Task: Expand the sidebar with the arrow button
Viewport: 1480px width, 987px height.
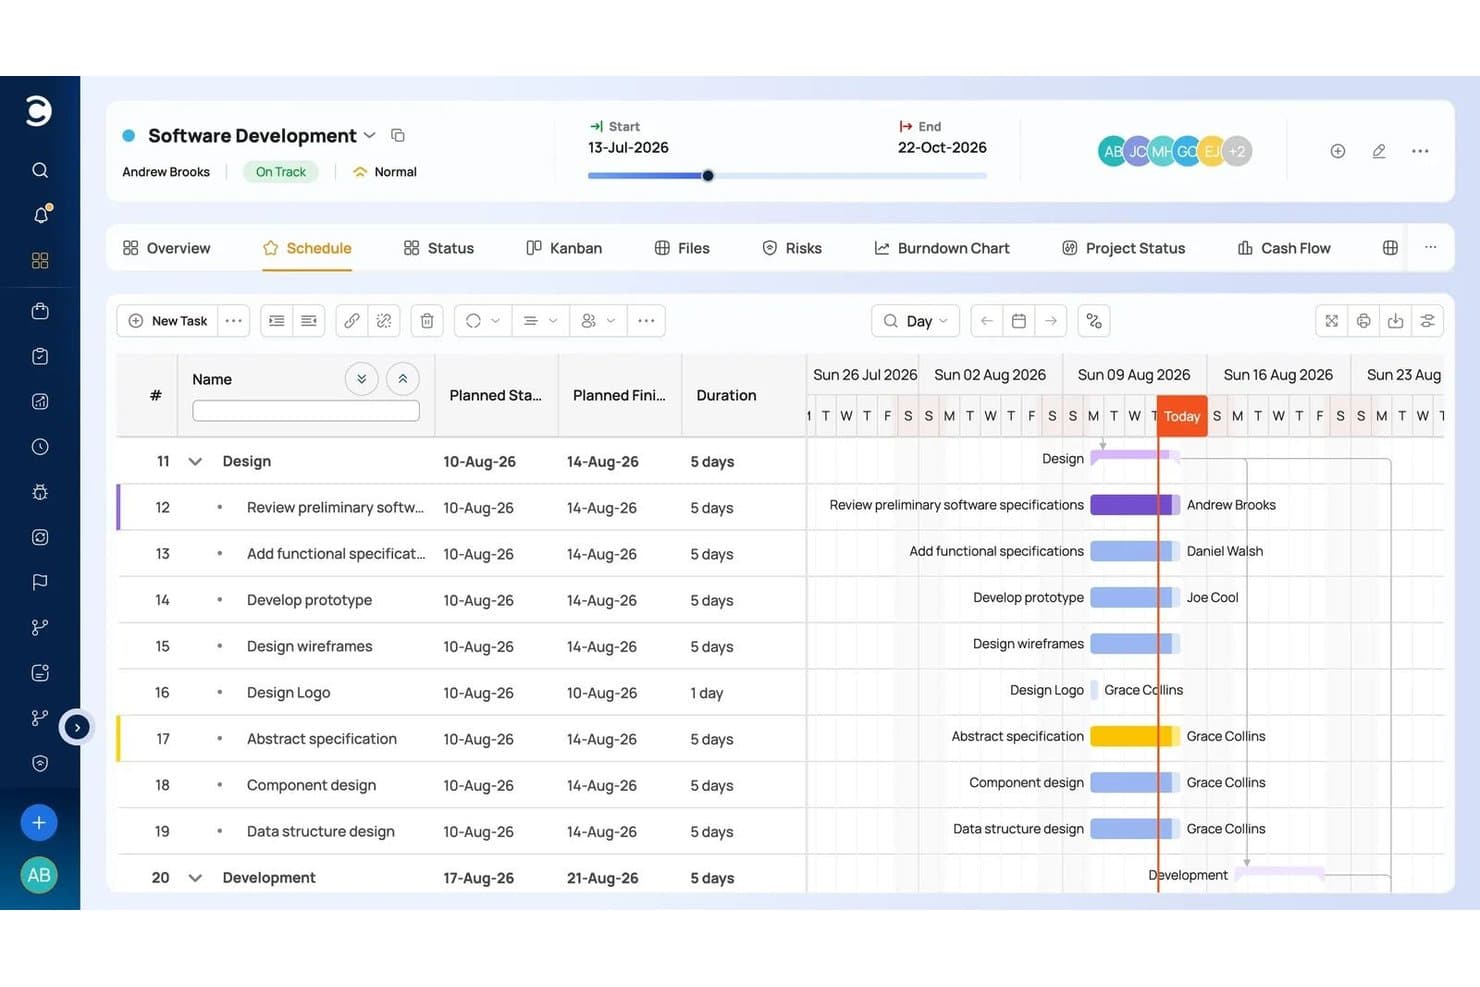Action: coord(77,727)
